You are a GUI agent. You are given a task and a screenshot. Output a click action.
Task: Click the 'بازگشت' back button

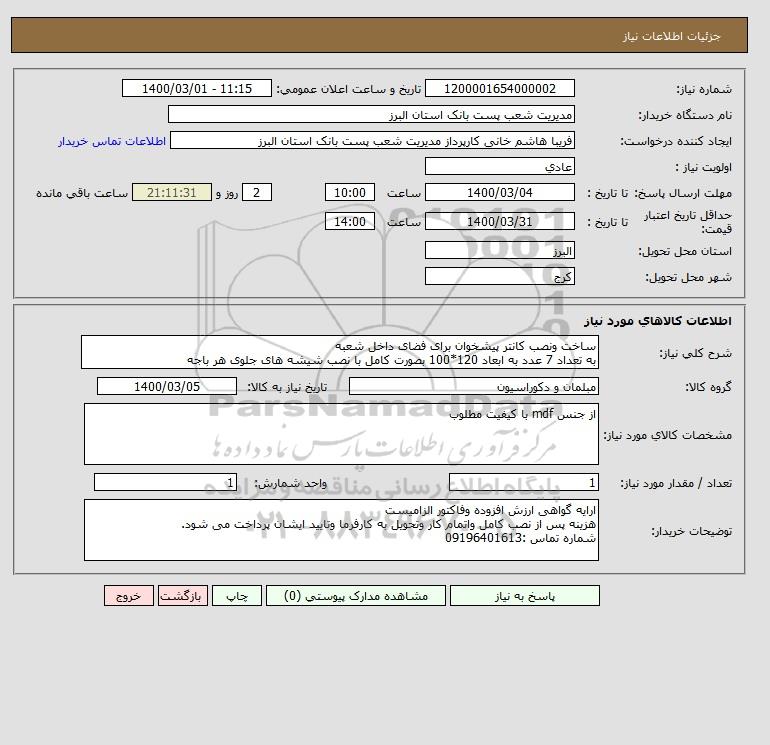pyautogui.click(x=183, y=596)
